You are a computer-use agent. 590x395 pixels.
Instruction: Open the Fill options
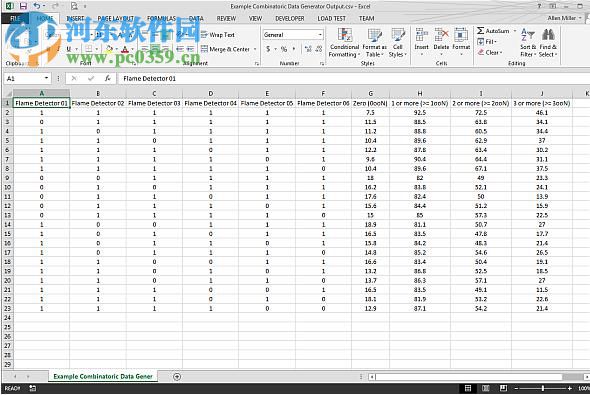pyautogui.click(x=487, y=41)
